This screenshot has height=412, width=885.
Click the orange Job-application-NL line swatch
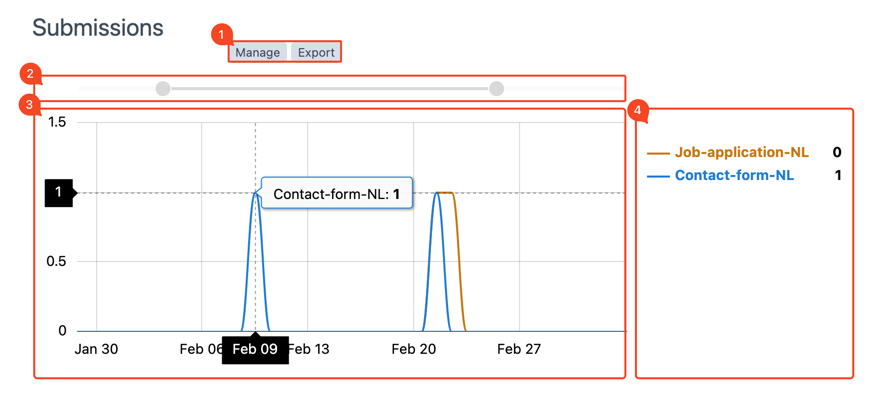[658, 153]
